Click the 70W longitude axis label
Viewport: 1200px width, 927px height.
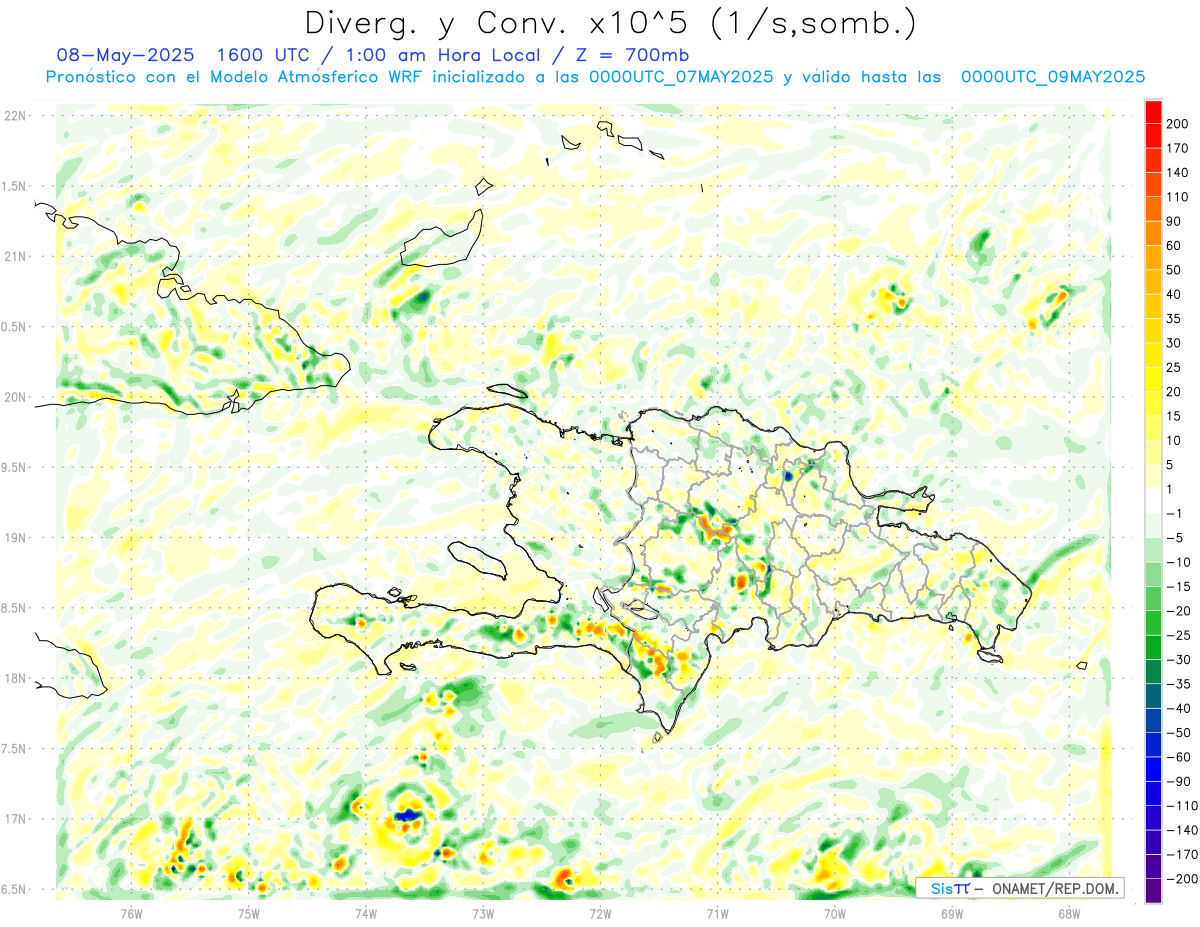[x=834, y=912]
